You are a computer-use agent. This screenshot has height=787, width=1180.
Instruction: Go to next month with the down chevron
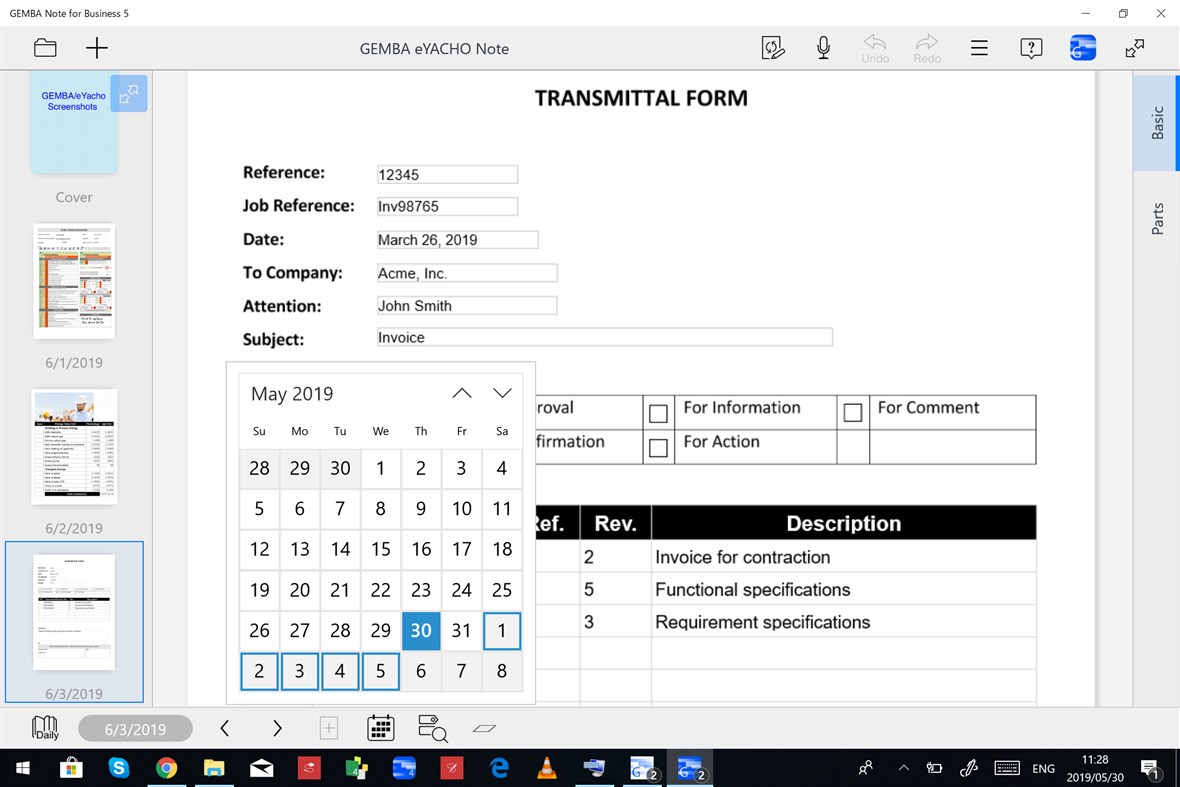coord(502,392)
